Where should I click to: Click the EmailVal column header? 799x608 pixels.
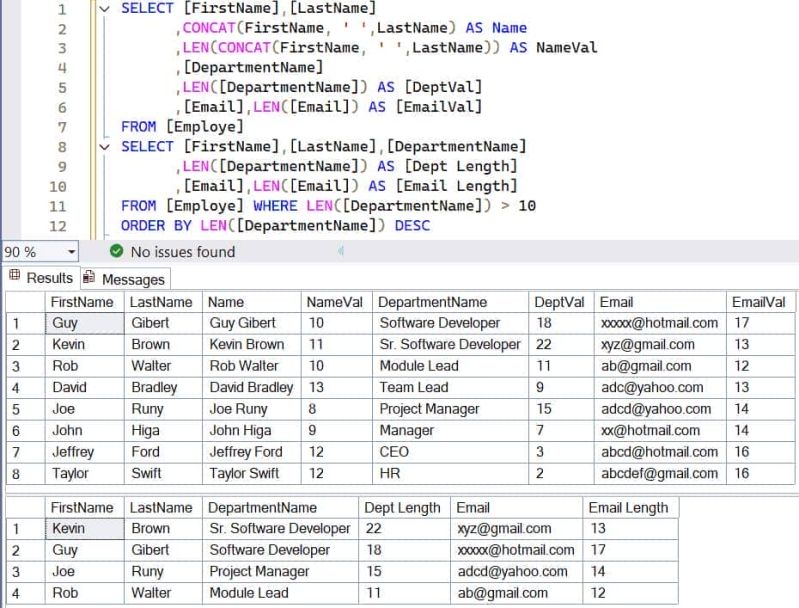[759, 302]
